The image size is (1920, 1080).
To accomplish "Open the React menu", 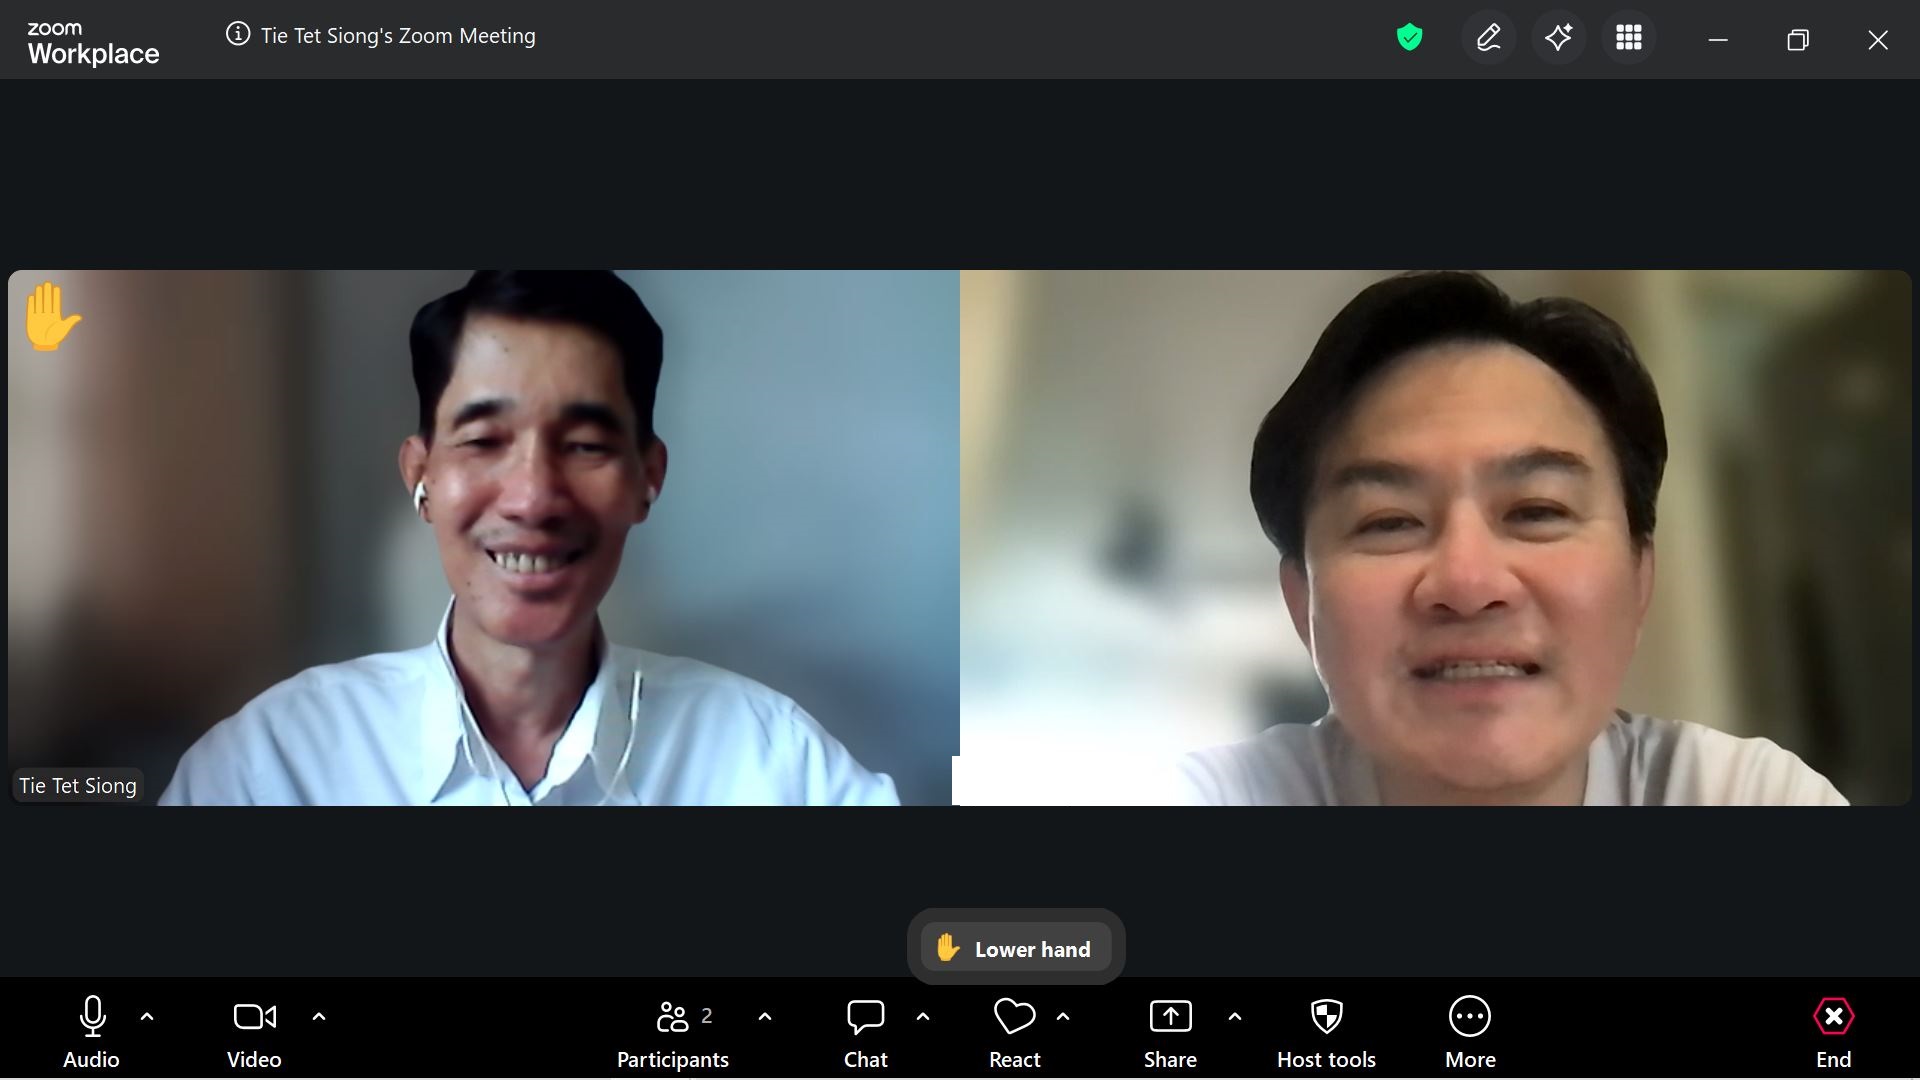I will click(1014, 1033).
